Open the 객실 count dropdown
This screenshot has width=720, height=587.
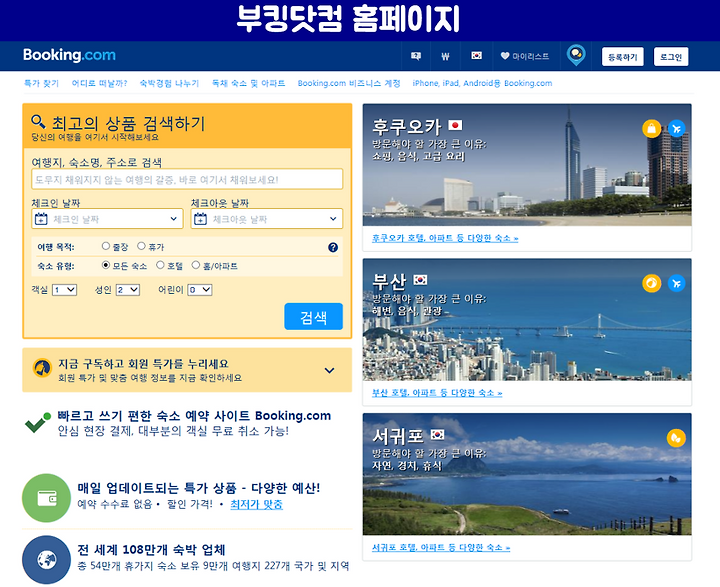(64, 290)
